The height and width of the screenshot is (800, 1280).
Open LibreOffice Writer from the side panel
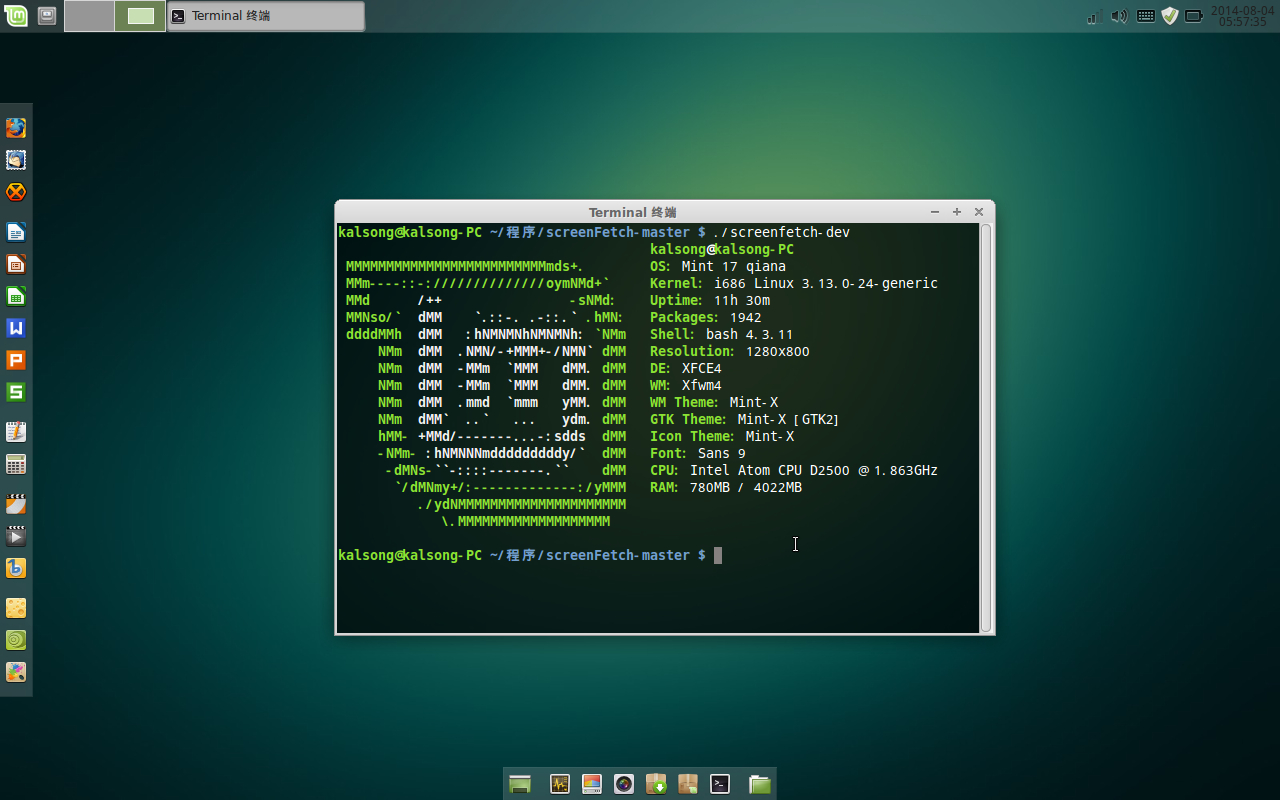click(15, 232)
